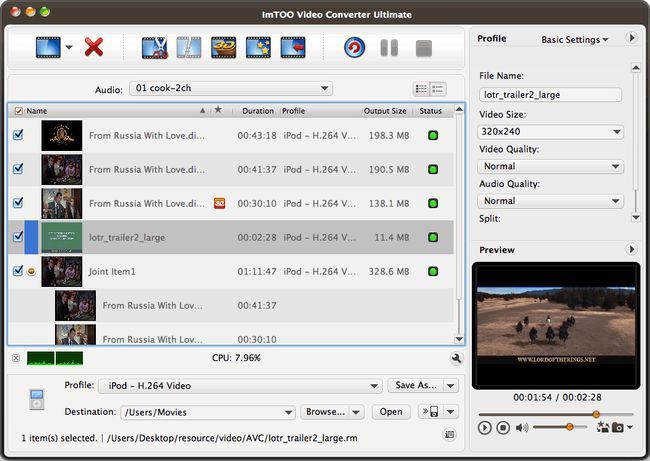Click the red X remove file icon
650x461 pixels.
(x=94, y=46)
